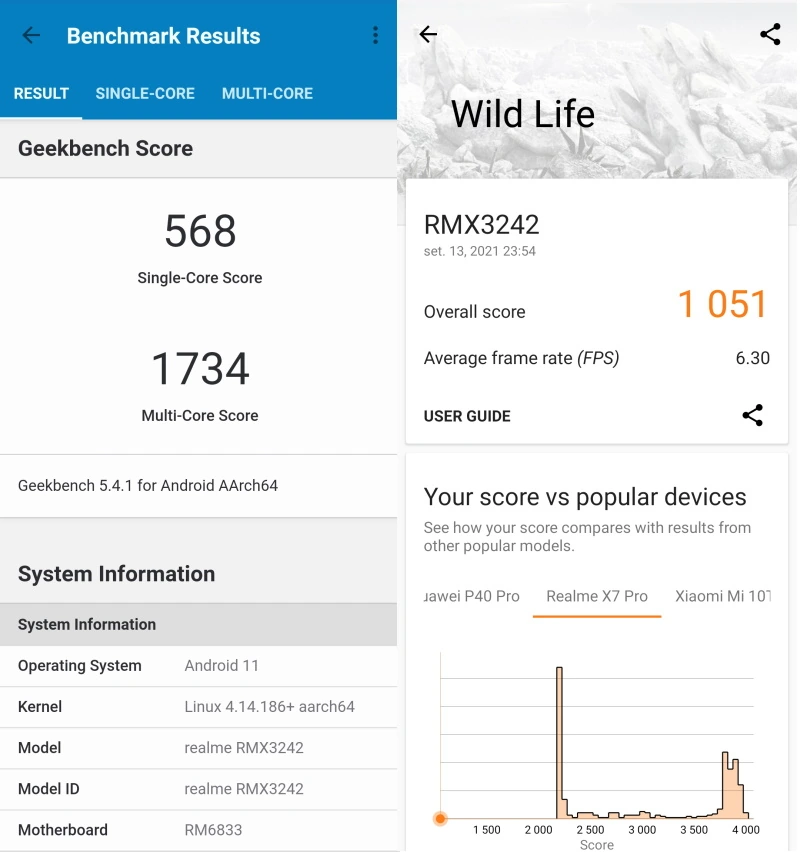
Task: Select the Model realme RMX3242 row
Action: [198, 748]
